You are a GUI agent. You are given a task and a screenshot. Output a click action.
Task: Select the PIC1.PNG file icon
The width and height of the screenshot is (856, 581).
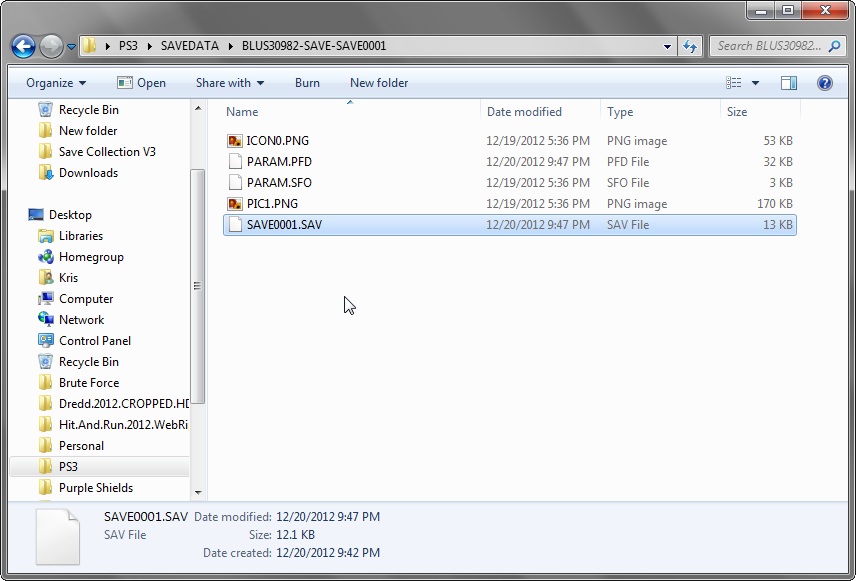235,204
